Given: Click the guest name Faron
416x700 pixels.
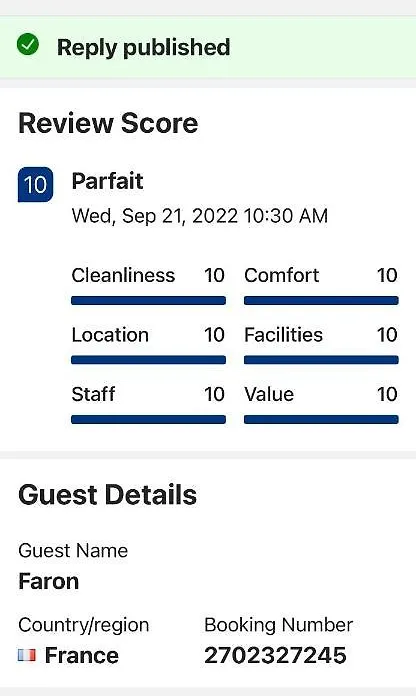Looking at the screenshot, I should click(x=49, y=581).
